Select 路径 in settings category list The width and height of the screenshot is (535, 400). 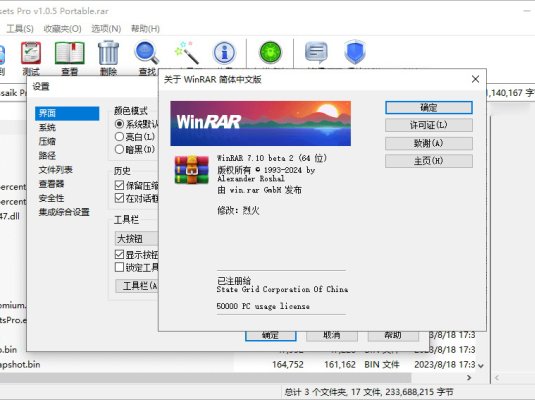click(47, 156)
